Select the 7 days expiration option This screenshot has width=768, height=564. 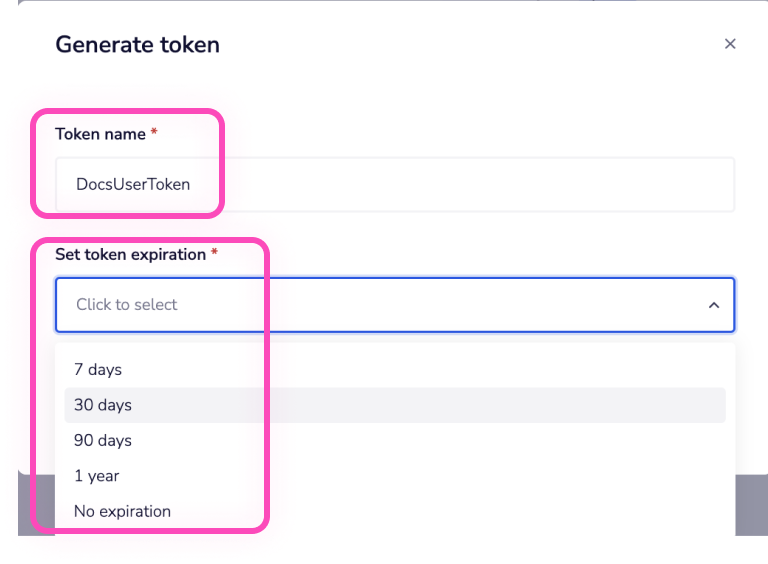pos(98,369)
